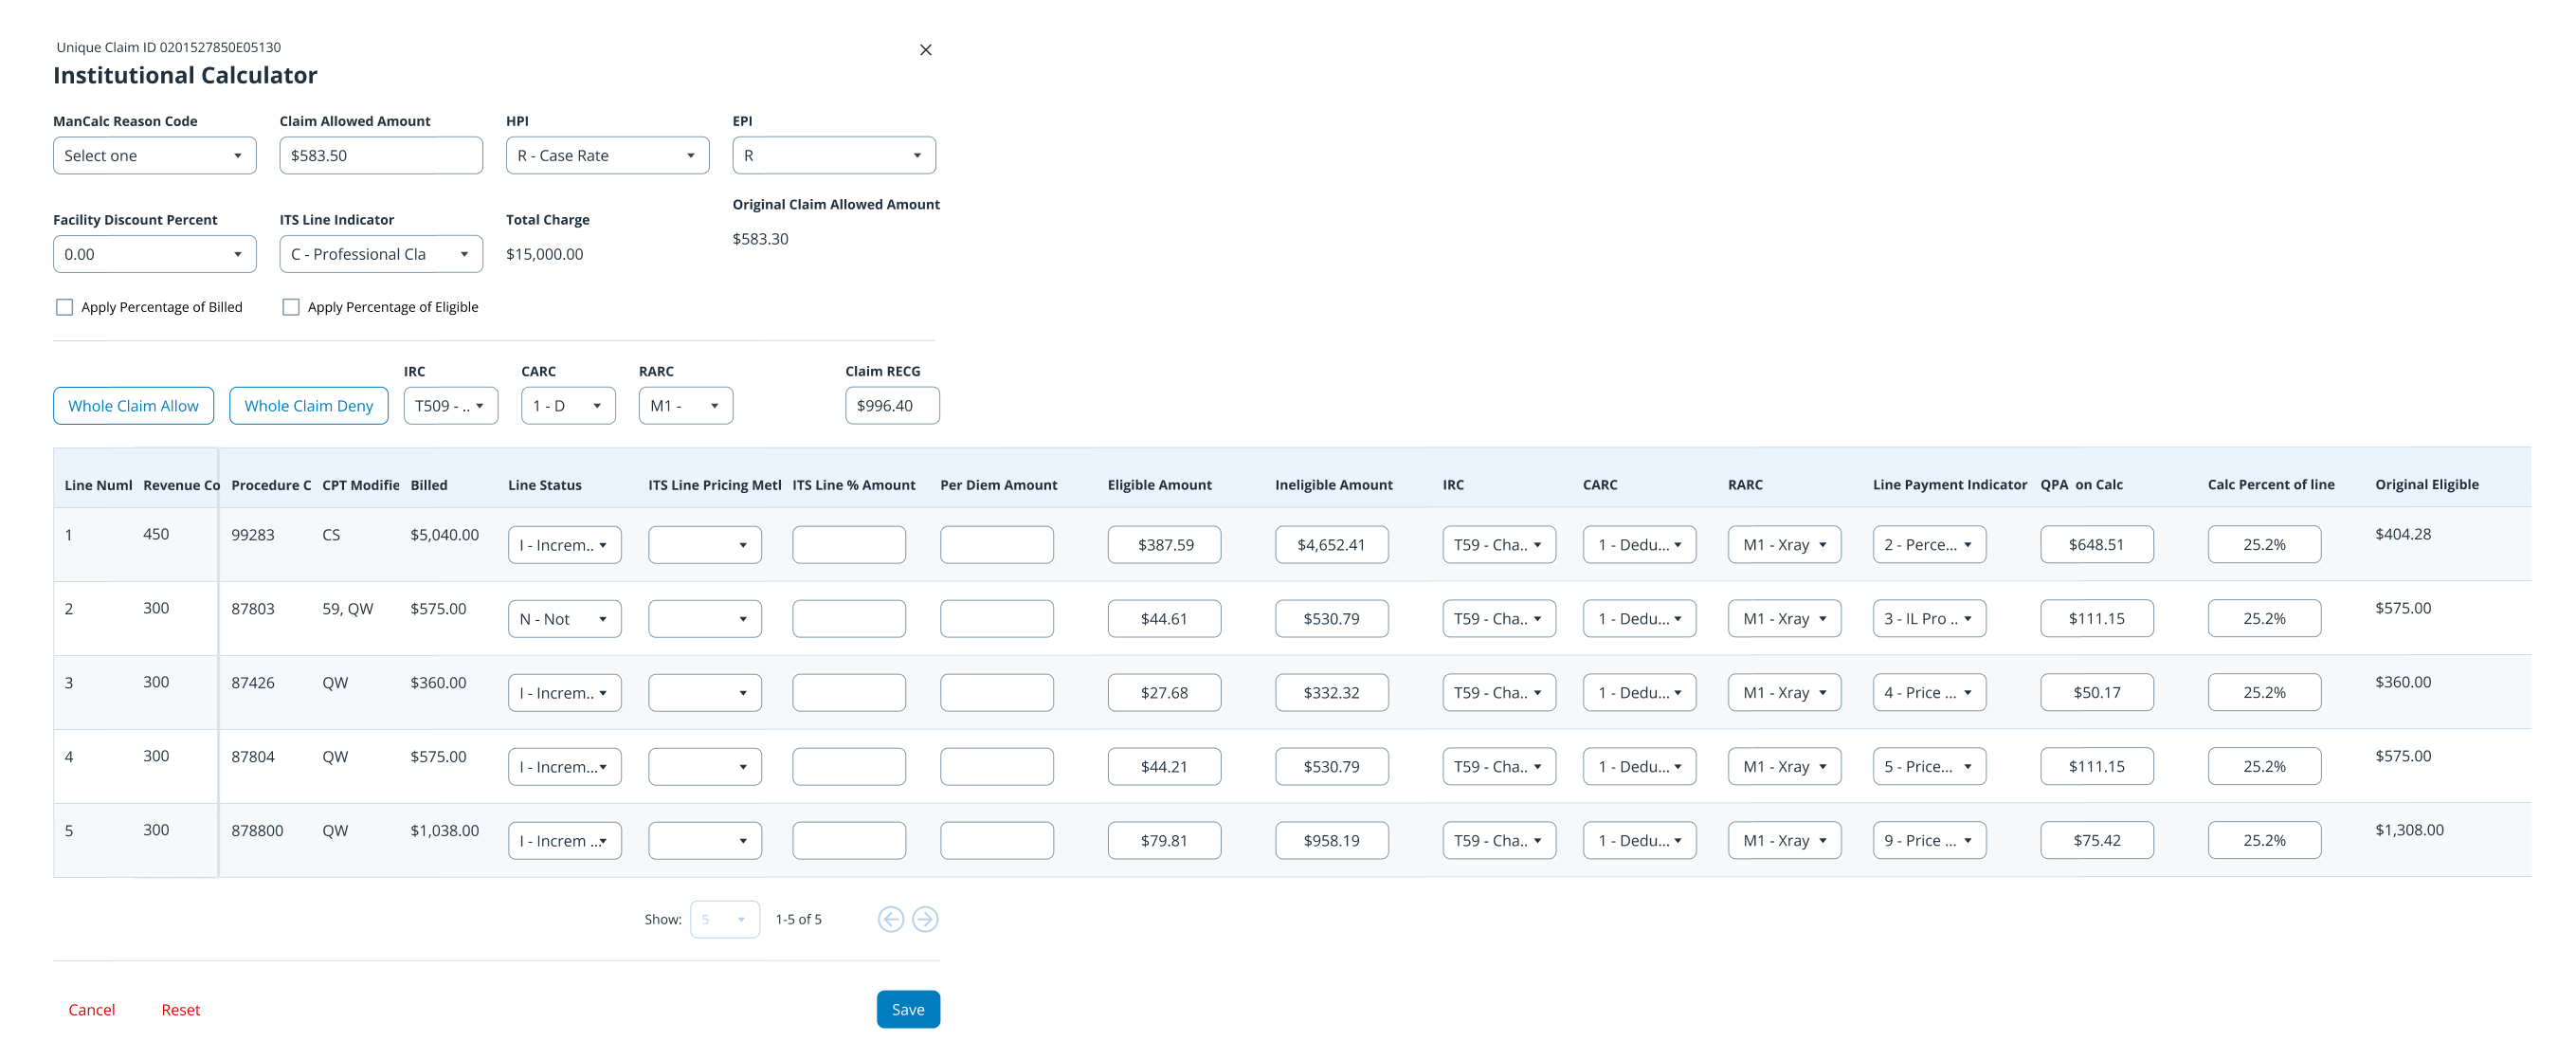This screenshot has width=2576, height=1059.
Task: Reset the calculator values
Action: pyautogui.click(x=181, y=1010)
